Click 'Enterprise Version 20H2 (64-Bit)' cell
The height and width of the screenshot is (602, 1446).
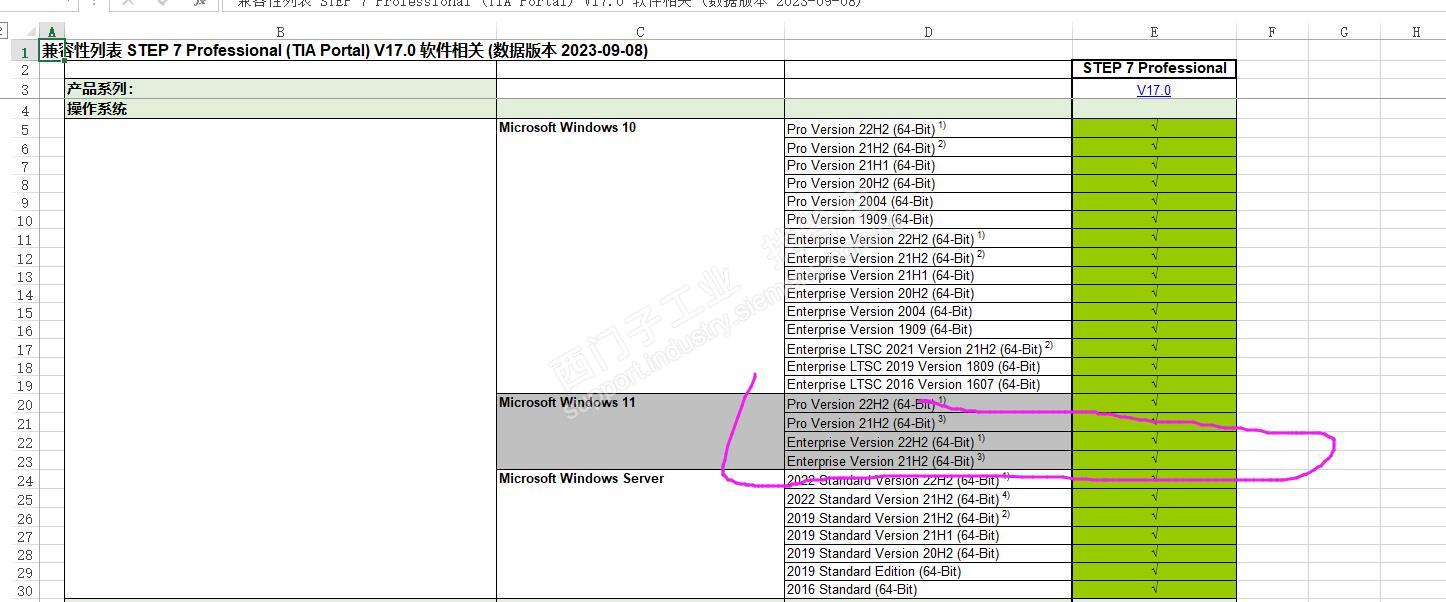pos(928,294)
